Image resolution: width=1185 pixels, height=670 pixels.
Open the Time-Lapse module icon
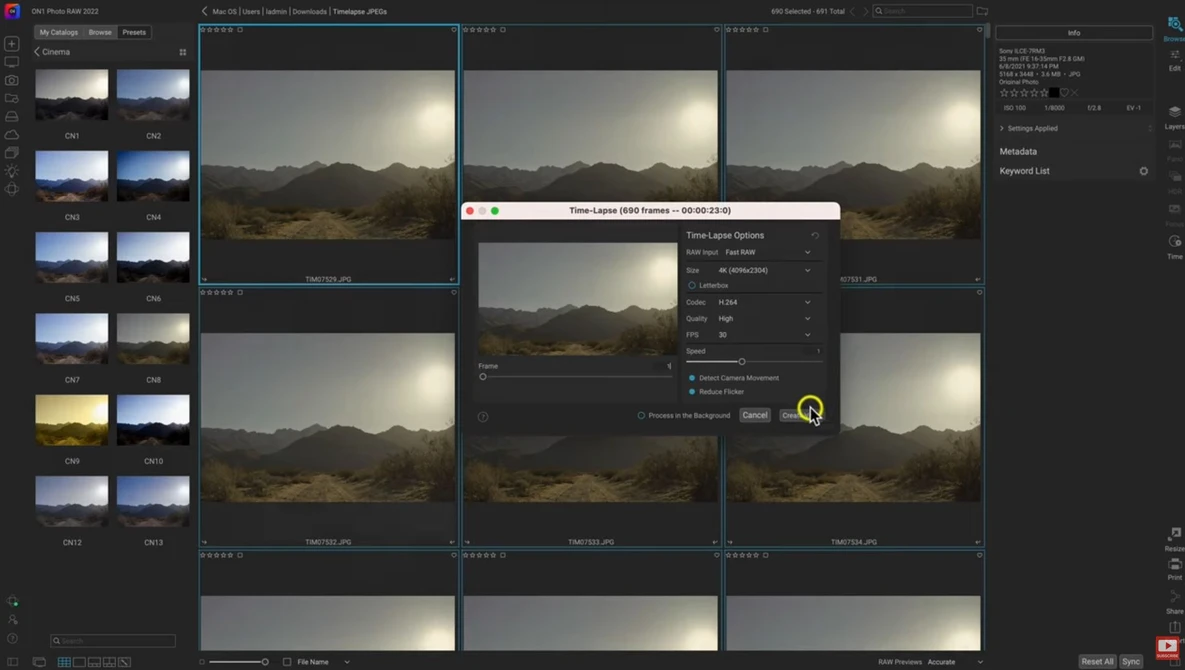pyautogui.click(x=1174, y=242)
